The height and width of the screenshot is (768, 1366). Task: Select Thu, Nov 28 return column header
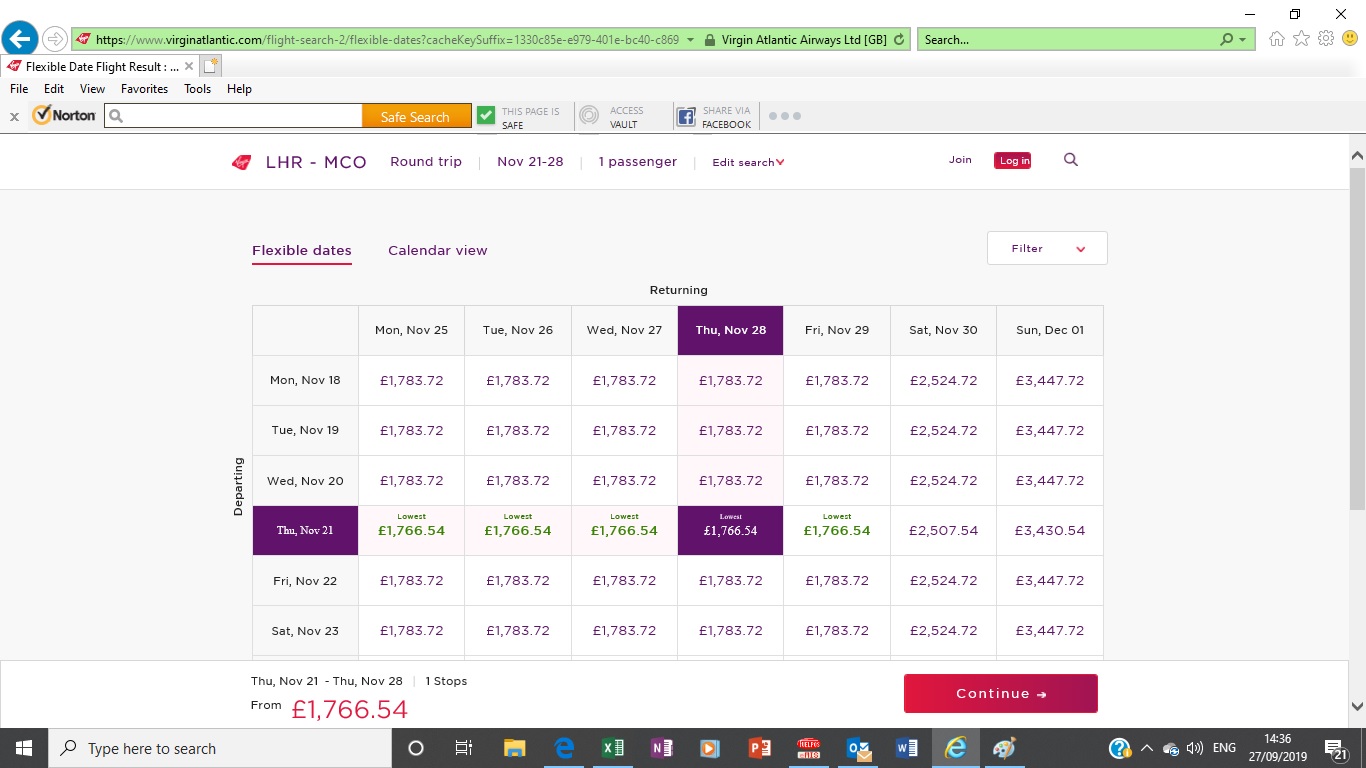click(730, 330)
